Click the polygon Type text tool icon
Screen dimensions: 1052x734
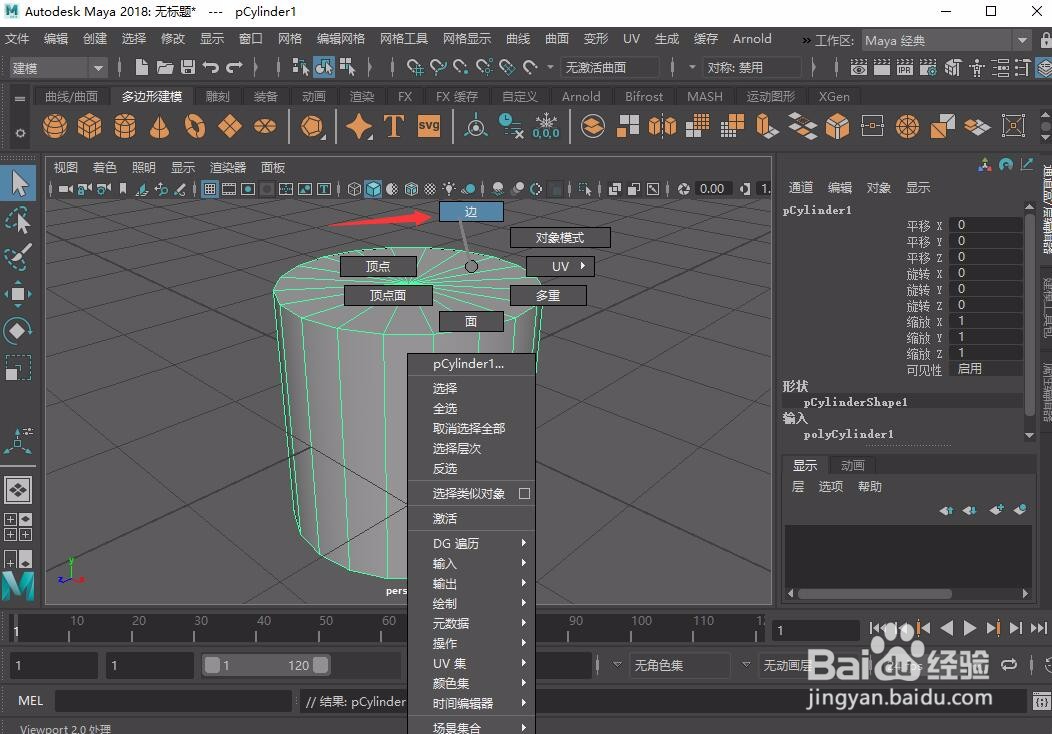click(394, 126)
